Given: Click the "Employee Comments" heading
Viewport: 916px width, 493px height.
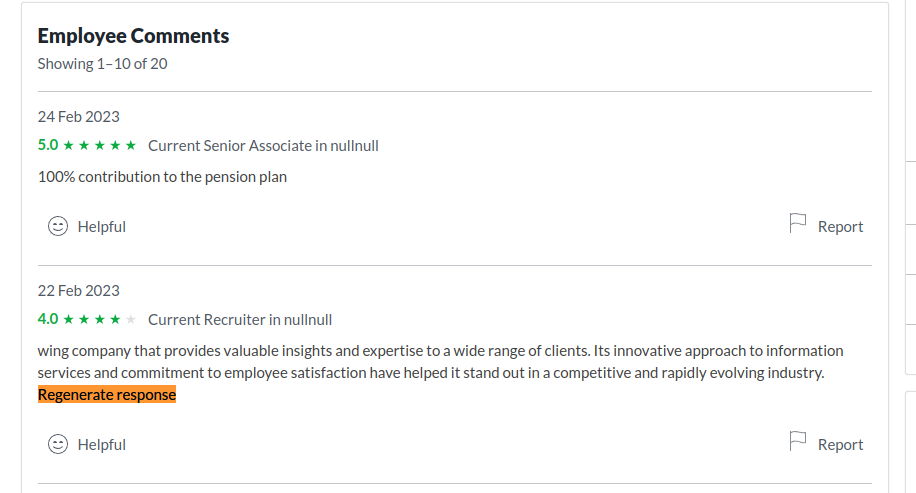Looking at the screenshot, I should click(133, 36).
